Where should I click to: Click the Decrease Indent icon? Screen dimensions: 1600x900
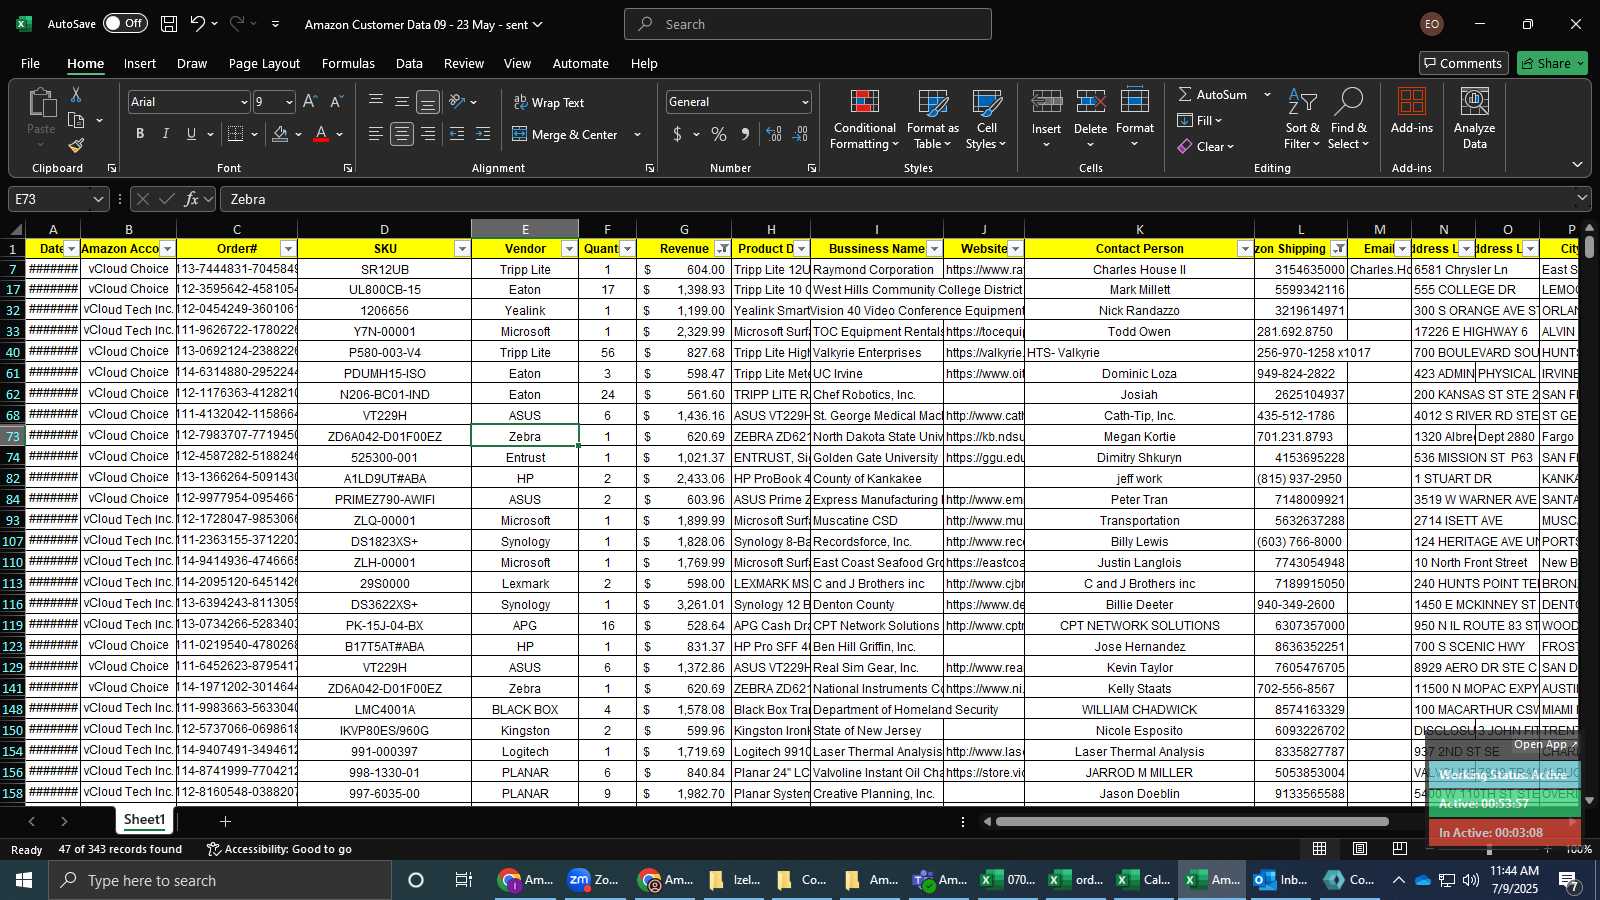(457, 134)
